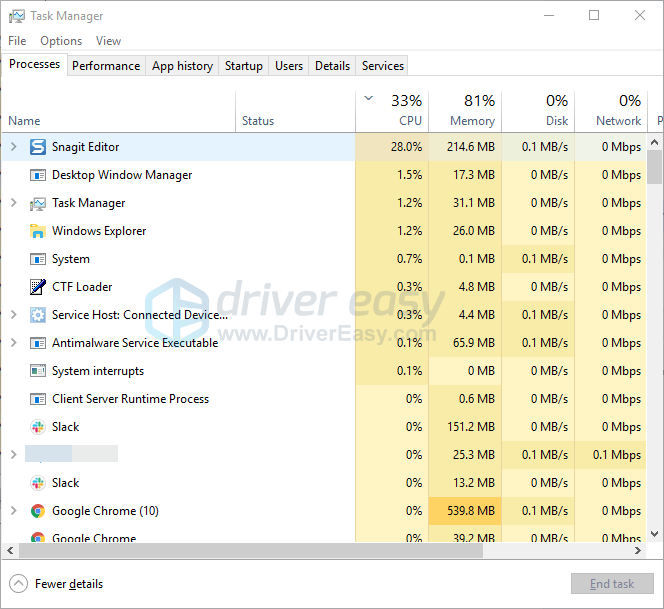Select the Antimalware Service Executable icon
The width and height of the screenshot is (664, 609).
(38, 343)
